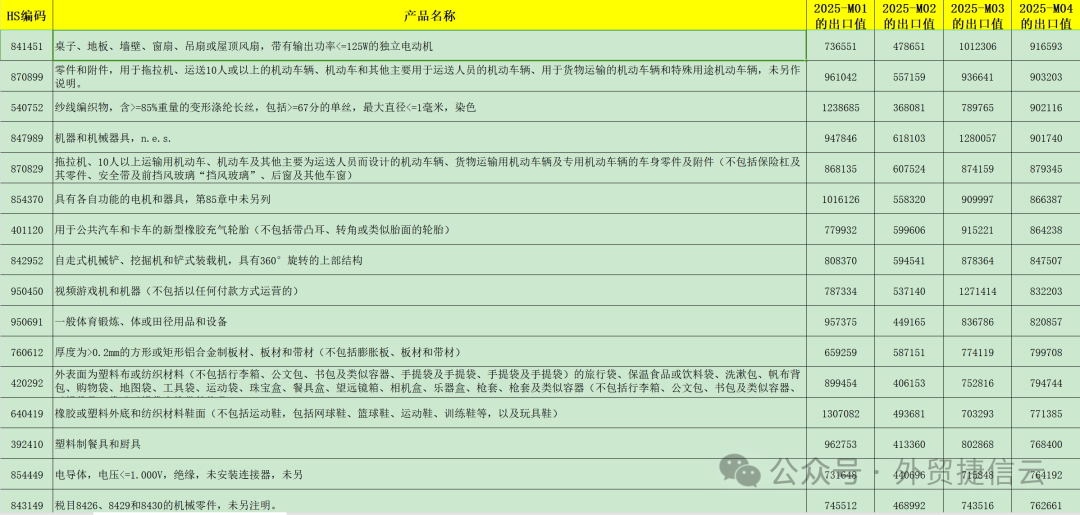
Task: Select HS code cell 950691
Action: coord(26,322)
